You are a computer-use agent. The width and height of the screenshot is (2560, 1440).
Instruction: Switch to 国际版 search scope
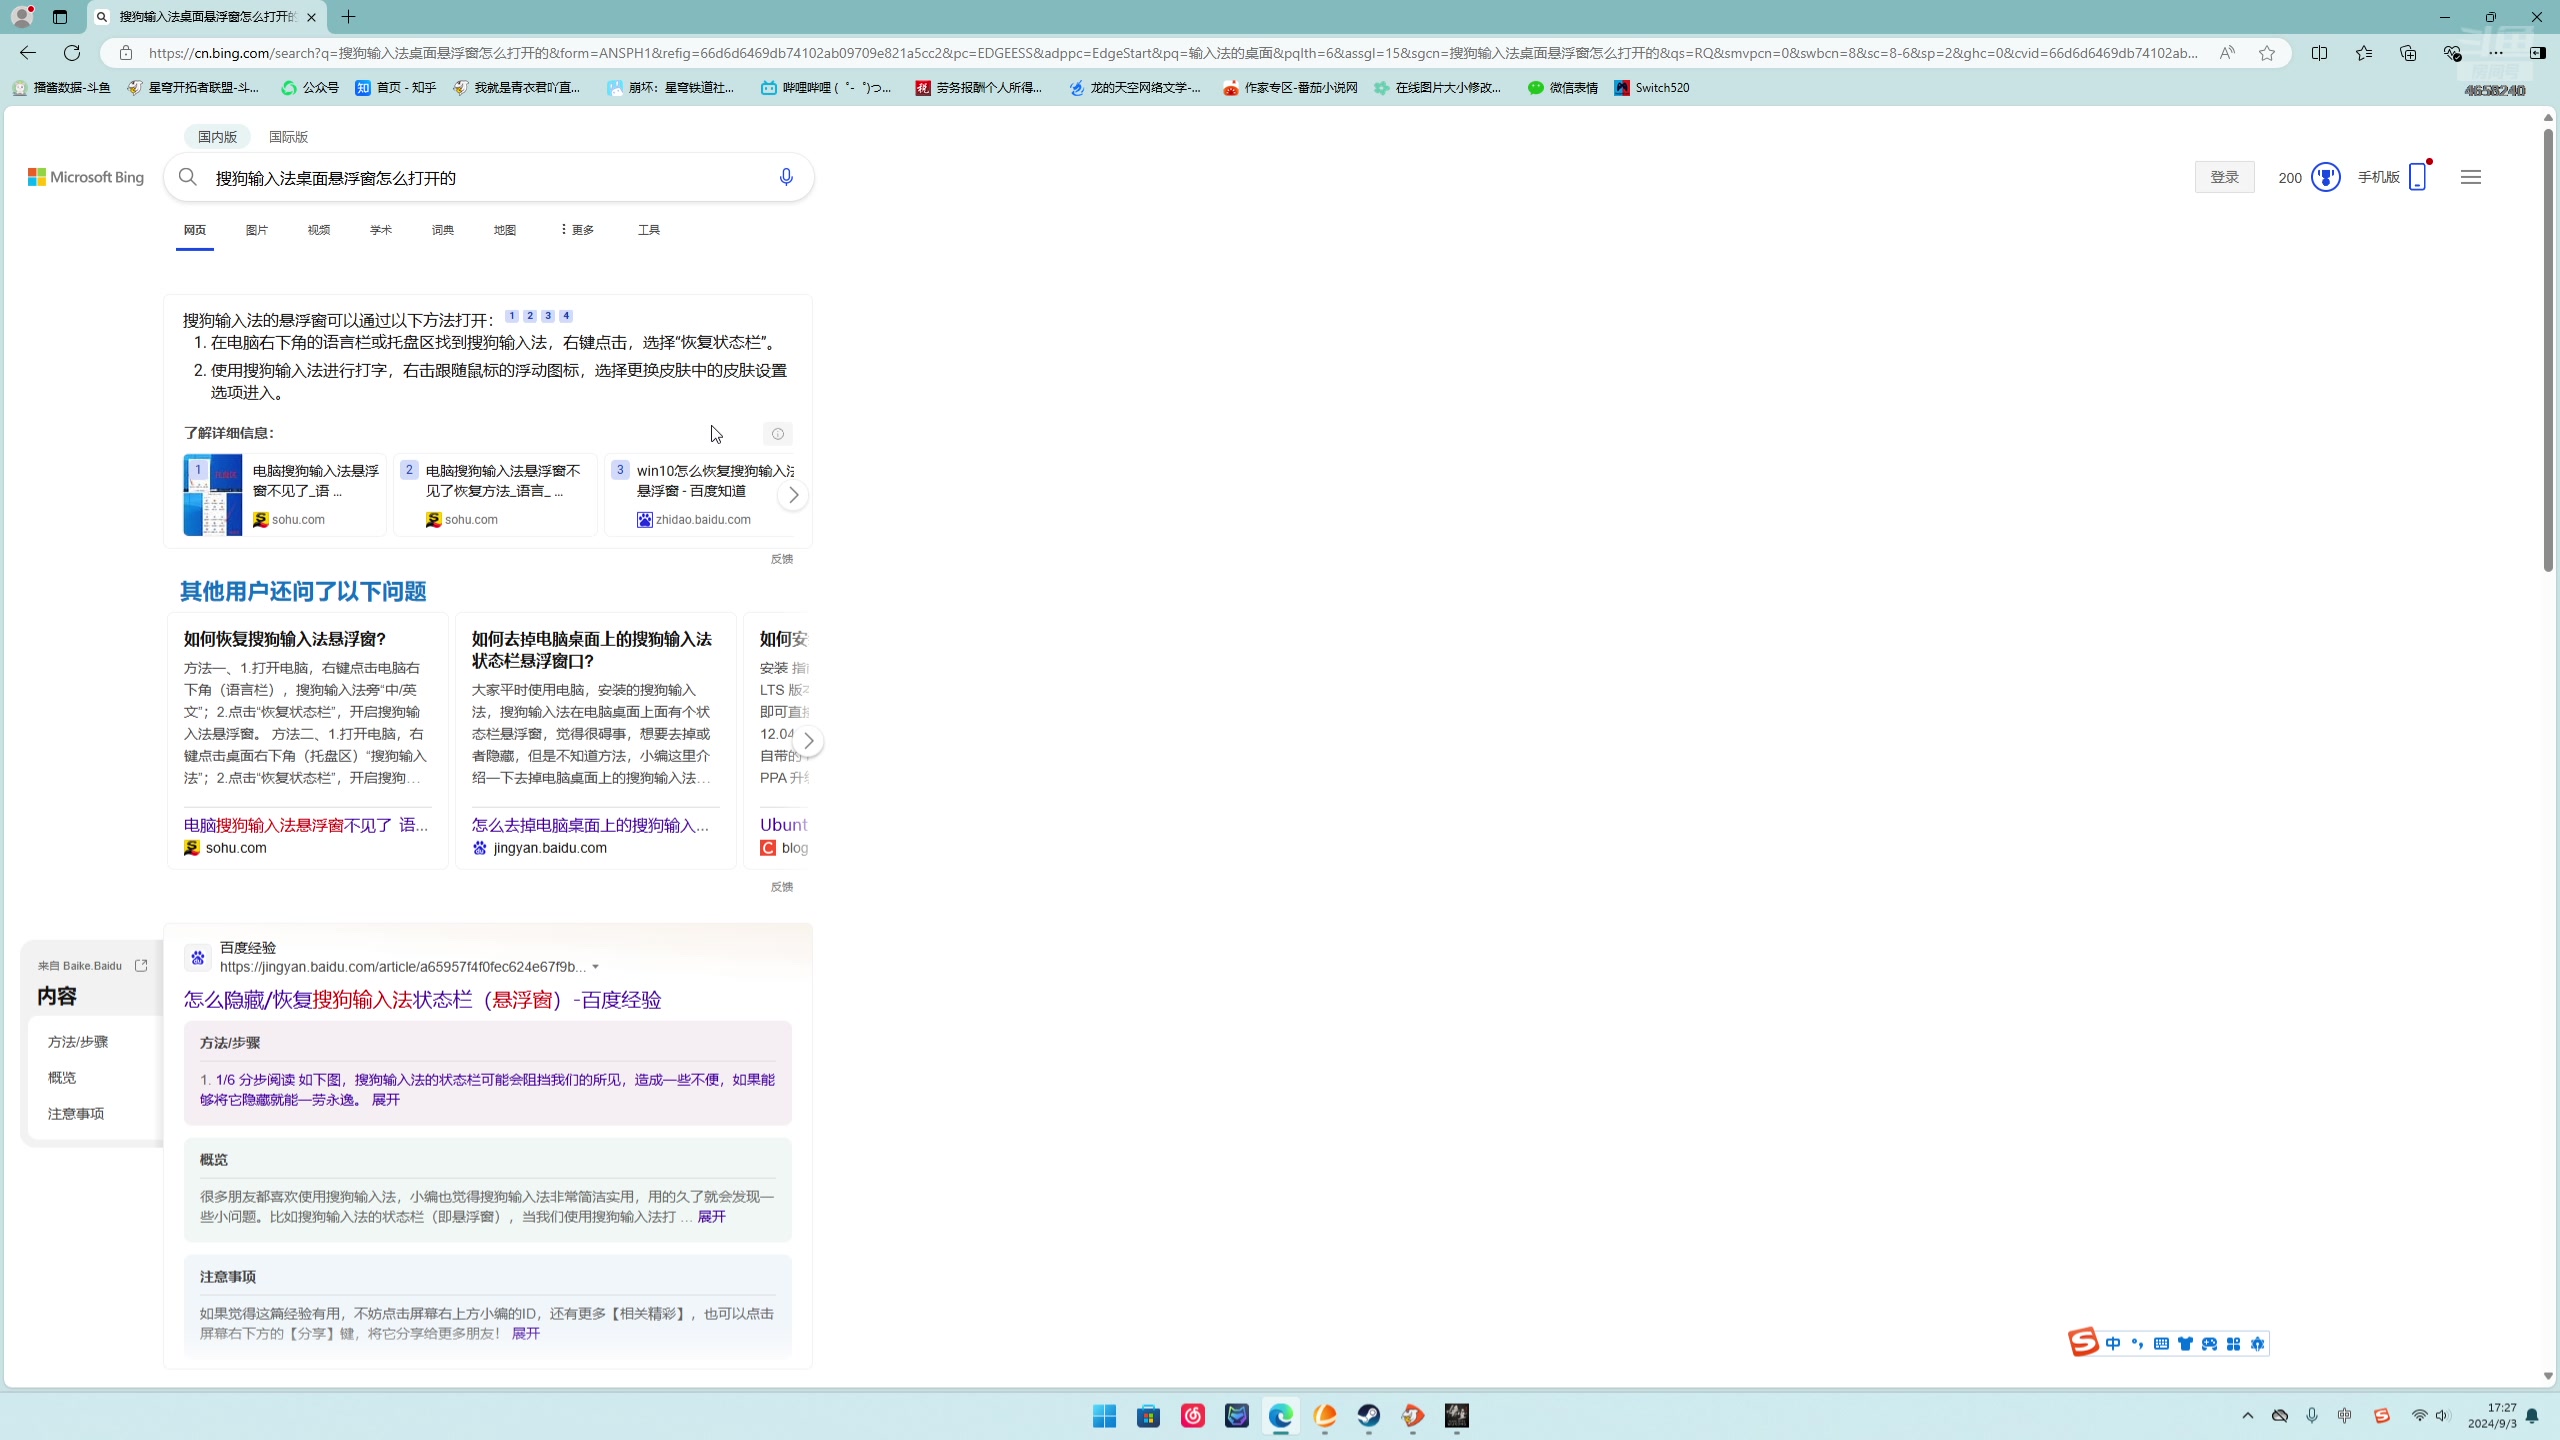pos(288,137)
